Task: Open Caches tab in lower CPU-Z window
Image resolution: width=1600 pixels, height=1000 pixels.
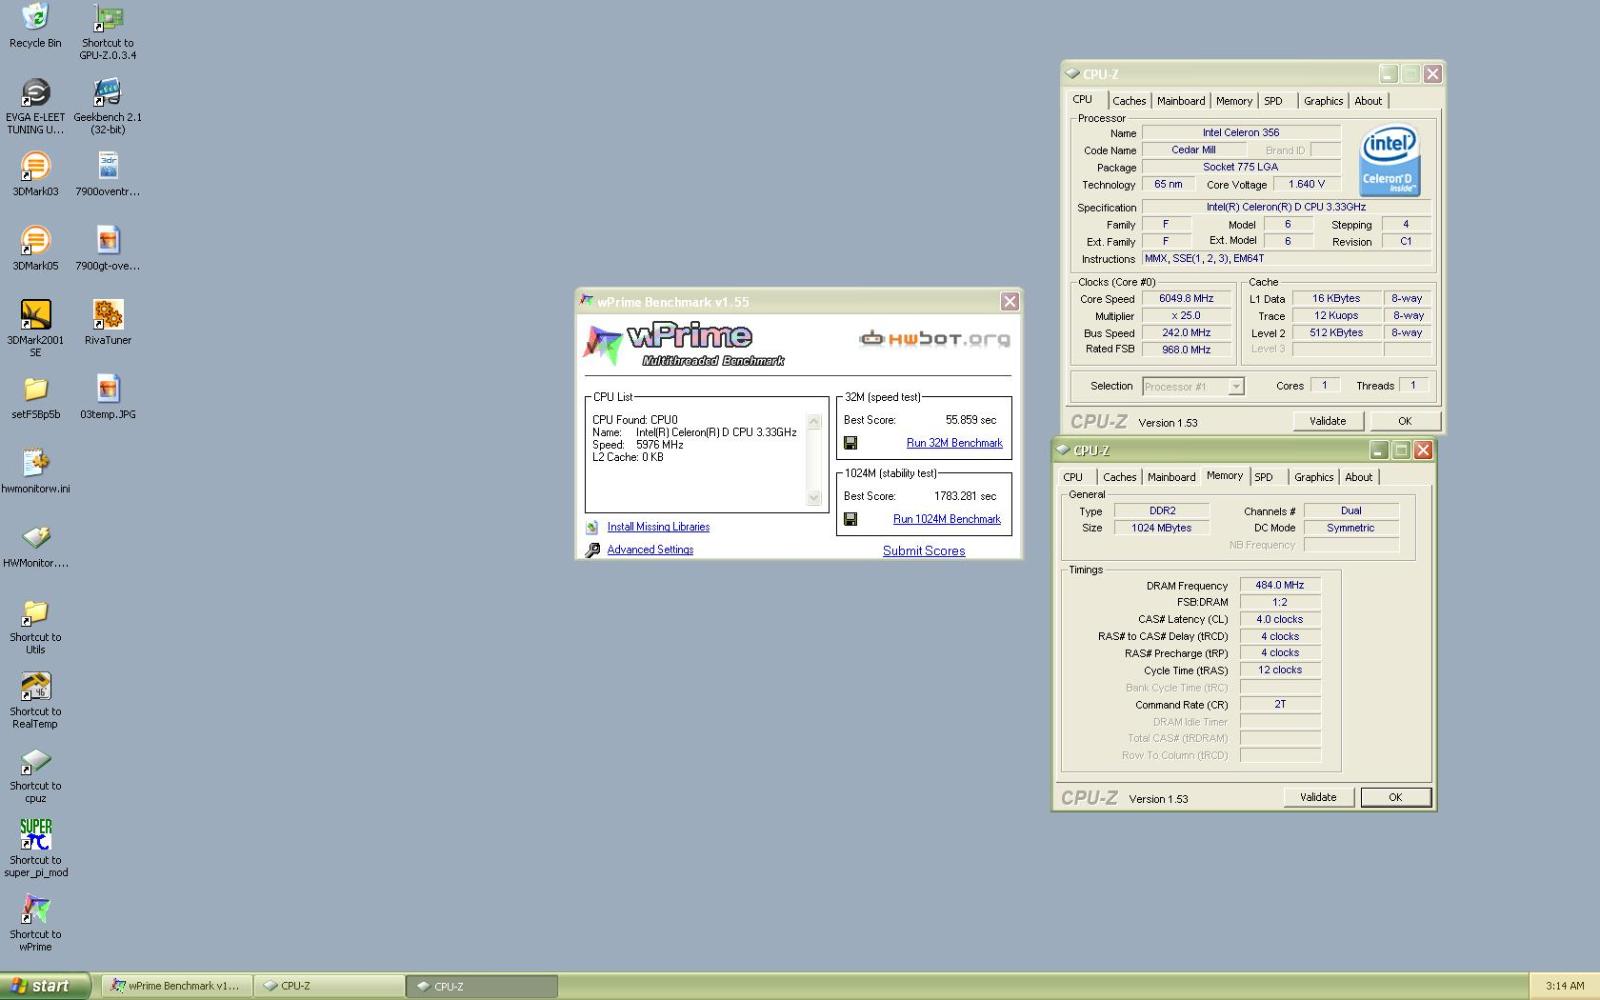Action: [x=1119, y=477]
